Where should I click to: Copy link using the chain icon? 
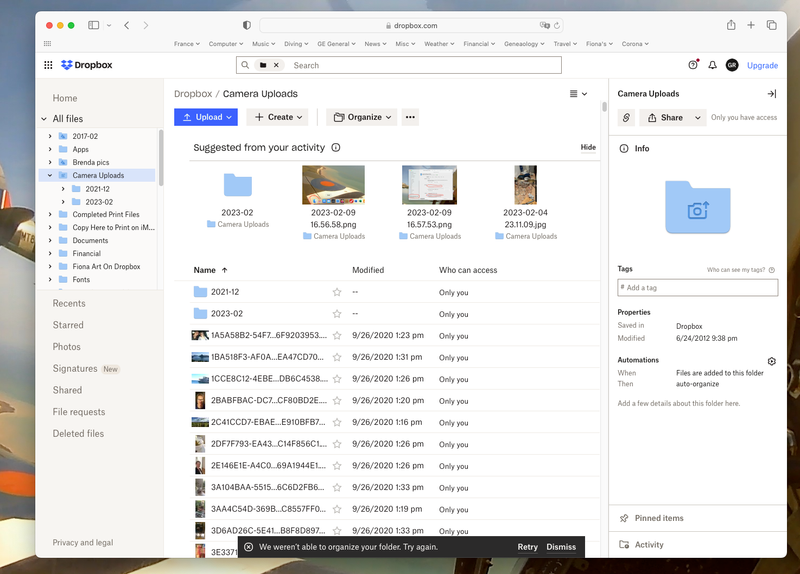[x=627, y=117]
